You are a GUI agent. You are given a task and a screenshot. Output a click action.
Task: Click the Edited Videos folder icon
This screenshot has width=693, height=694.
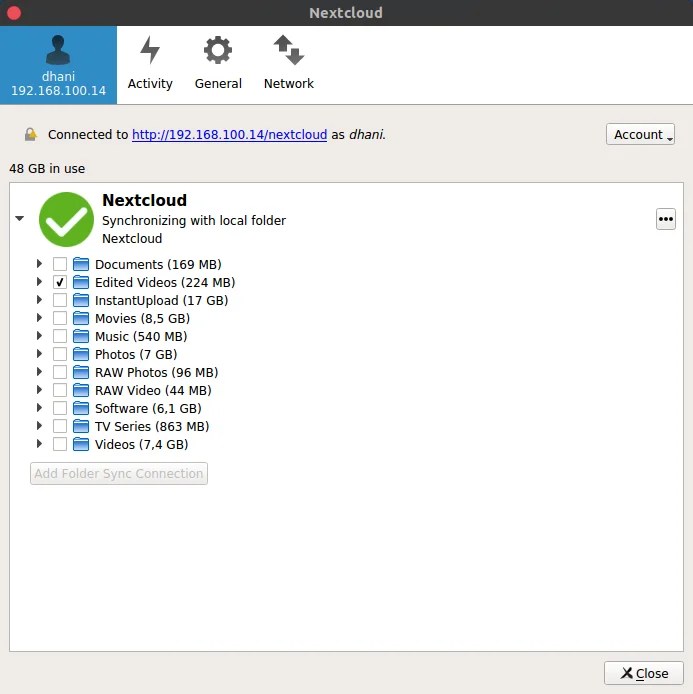tap(81, 282)
